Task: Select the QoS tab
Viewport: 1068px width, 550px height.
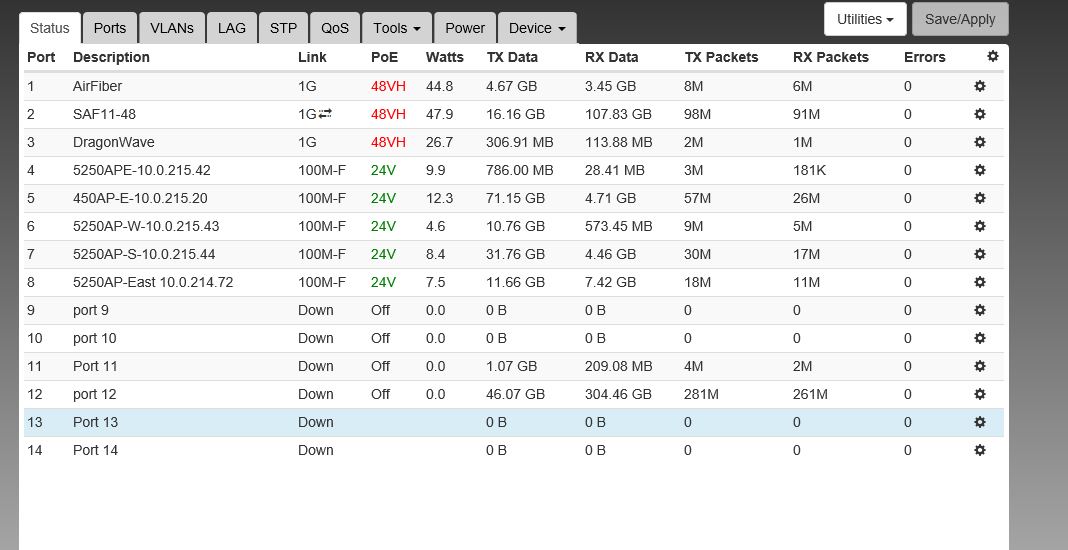Action: (x=335, y=28)
